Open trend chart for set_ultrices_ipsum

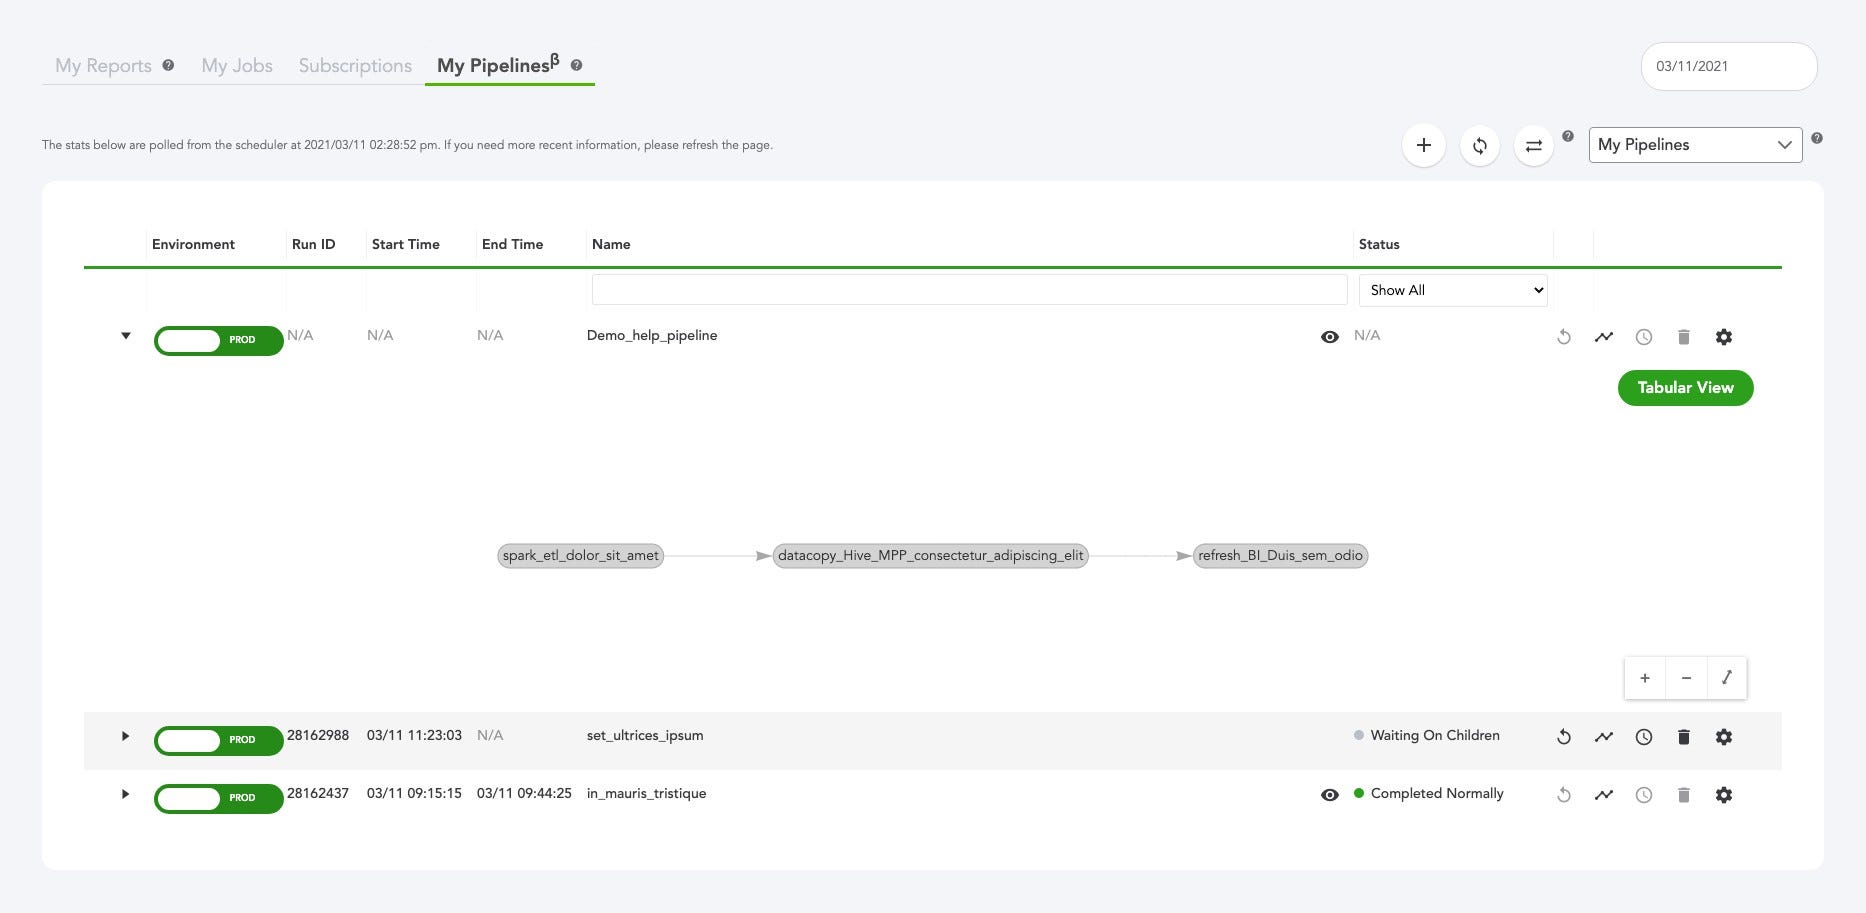(x=1604, y=737)
